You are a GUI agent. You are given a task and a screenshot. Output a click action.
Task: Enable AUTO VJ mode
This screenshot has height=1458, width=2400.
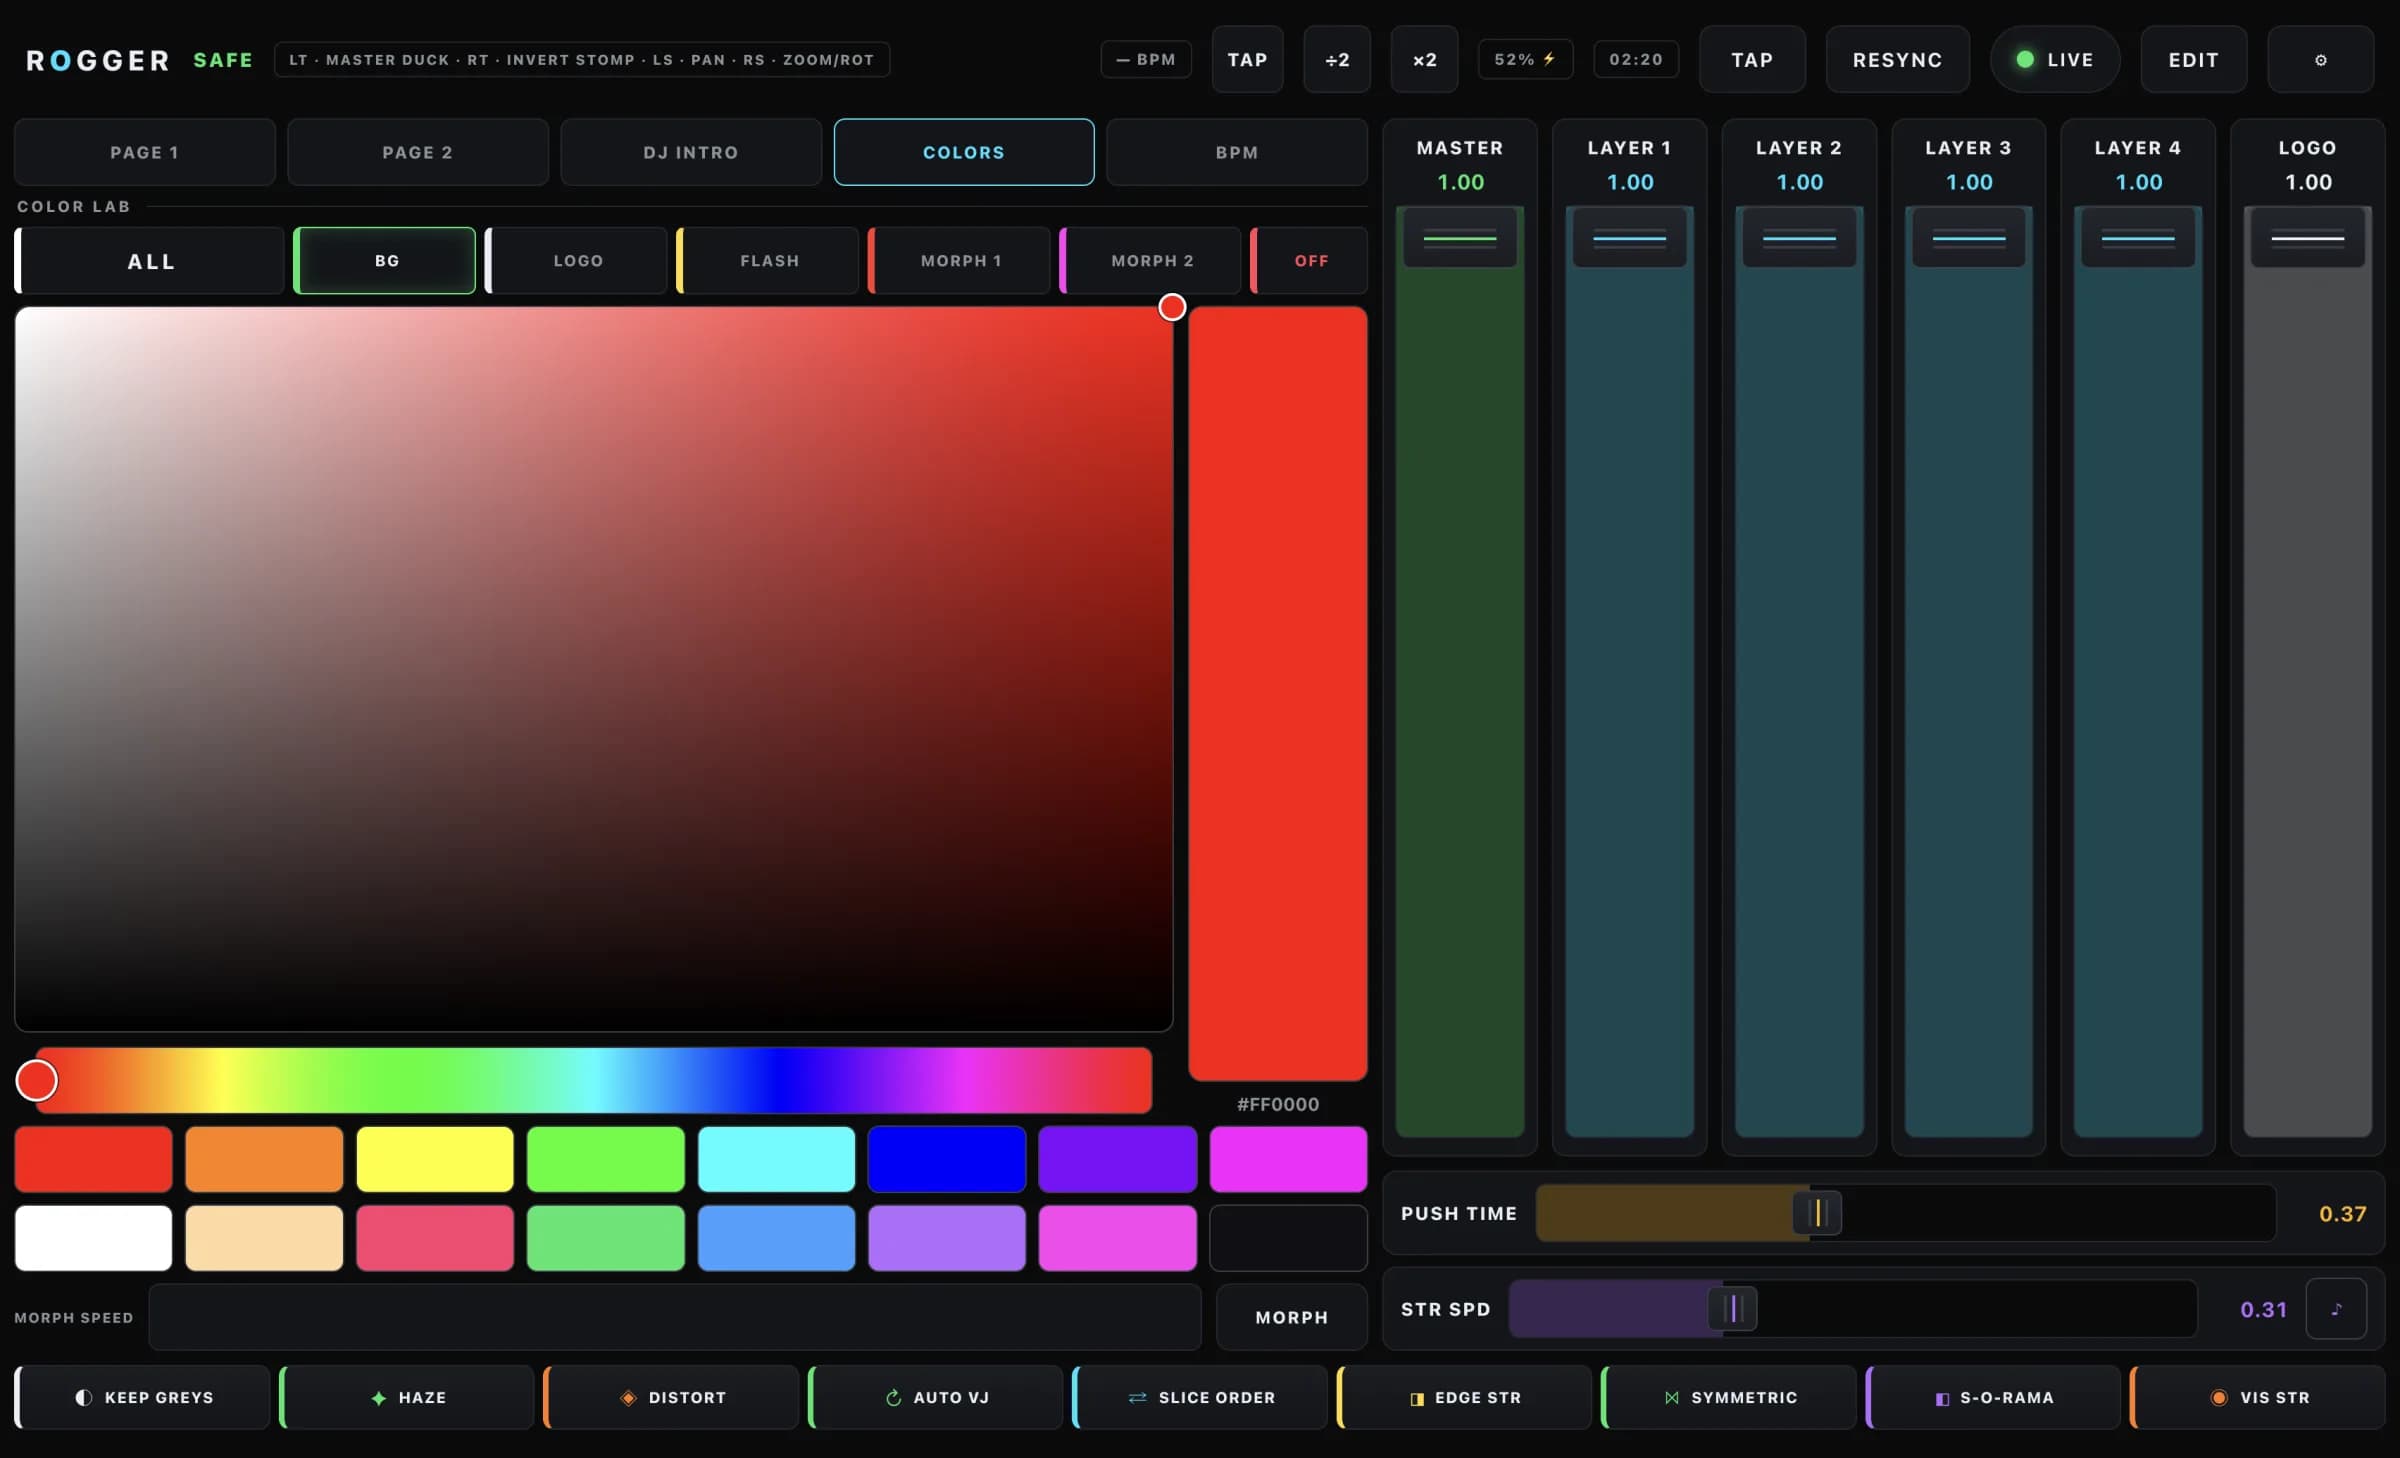click(936, 1397)
